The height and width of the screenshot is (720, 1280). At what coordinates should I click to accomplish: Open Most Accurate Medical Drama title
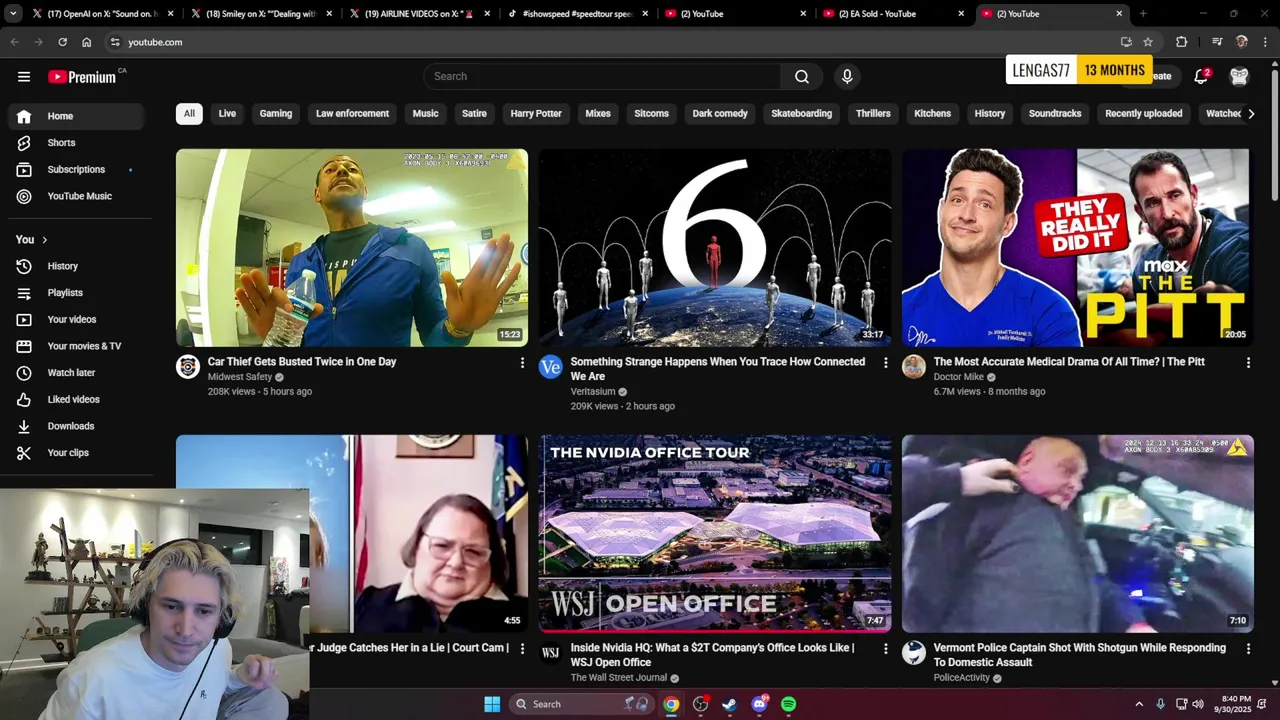pos(1069,362)
